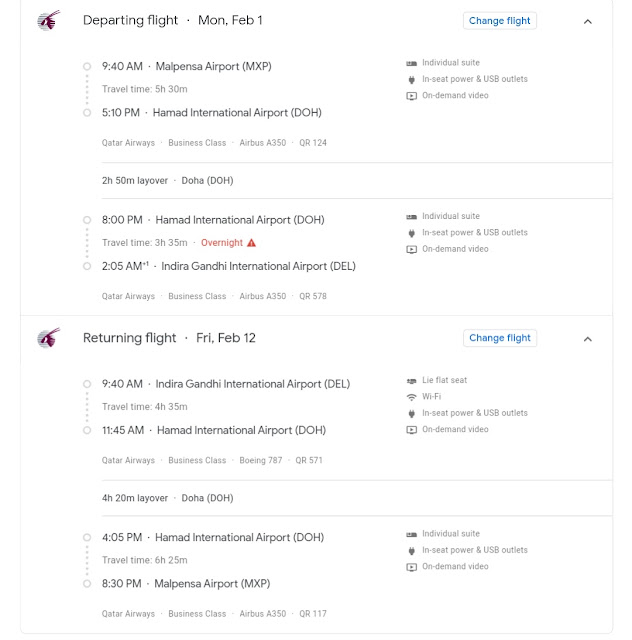Click Individual suite icon for Malpensa departure

[x=412, y=63]
